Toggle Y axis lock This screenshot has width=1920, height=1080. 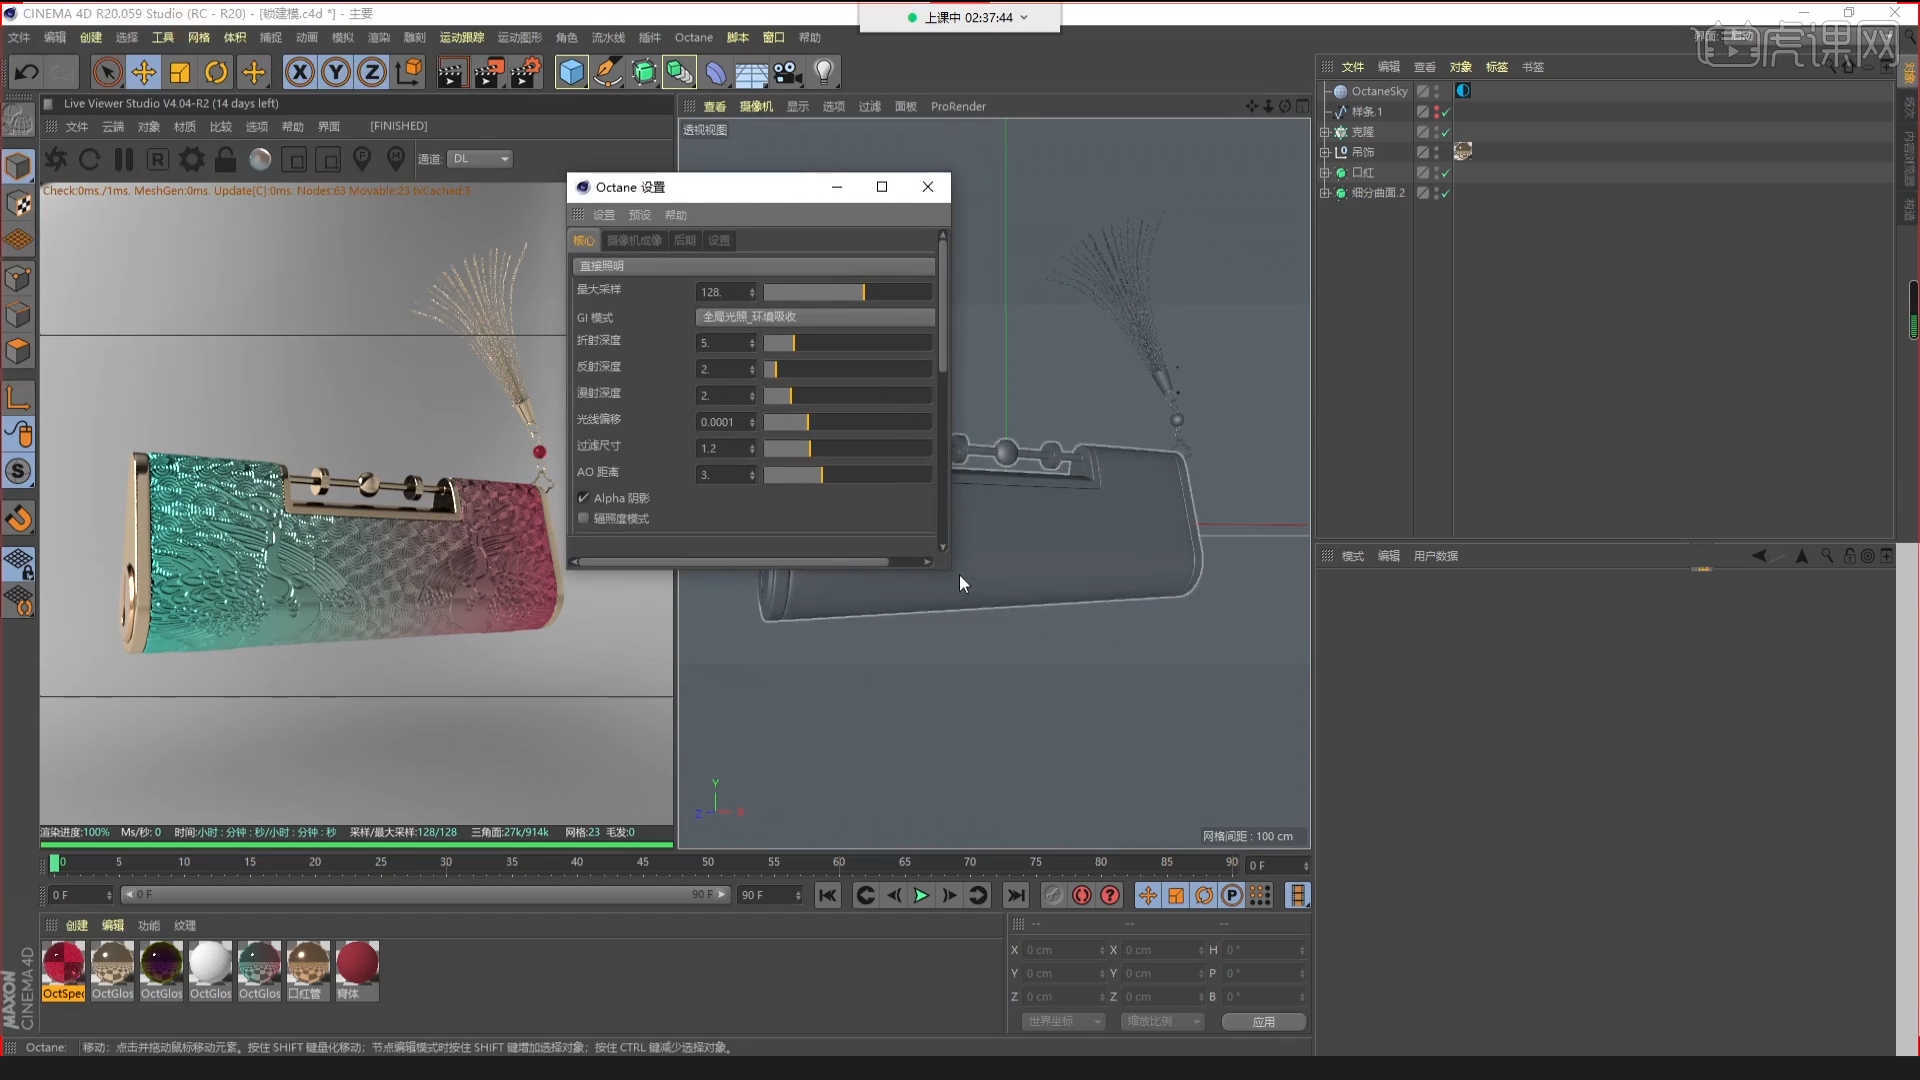point(336,72)
